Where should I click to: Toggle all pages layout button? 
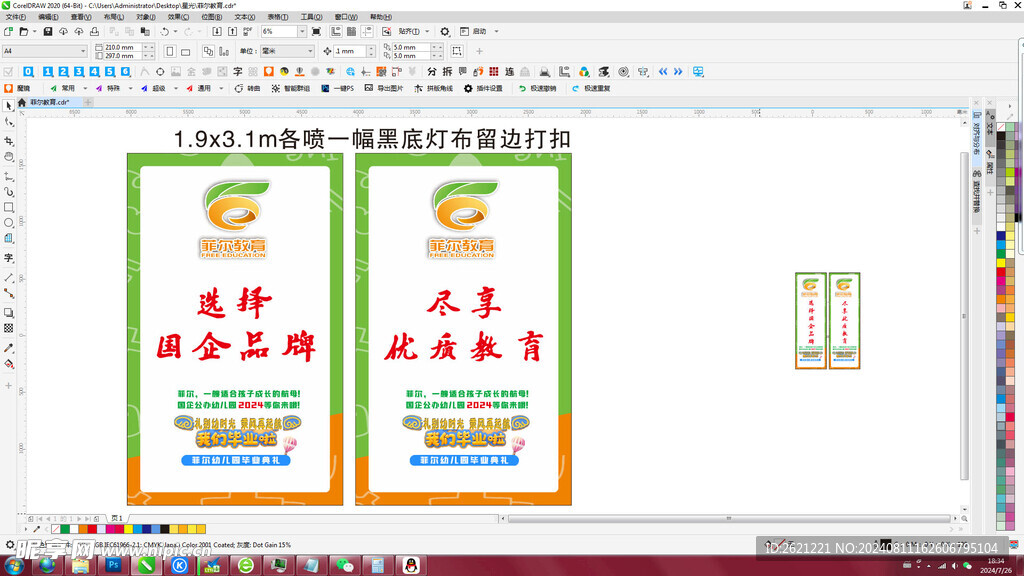[x=208, y=51]
